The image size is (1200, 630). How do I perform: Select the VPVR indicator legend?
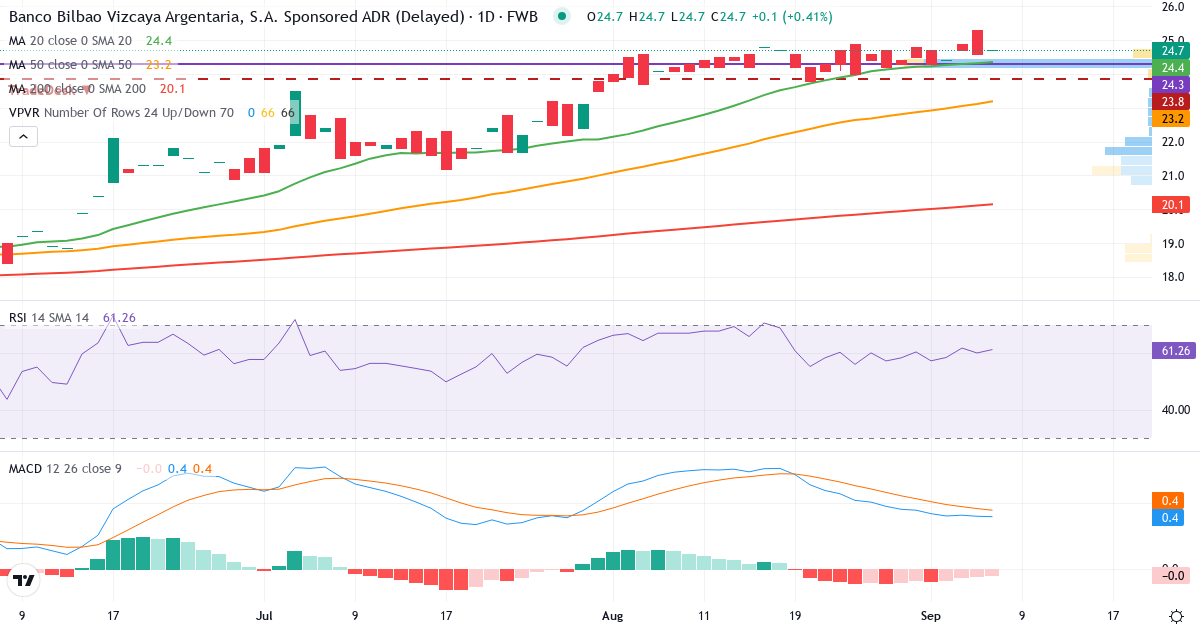[x=121, y=113]
